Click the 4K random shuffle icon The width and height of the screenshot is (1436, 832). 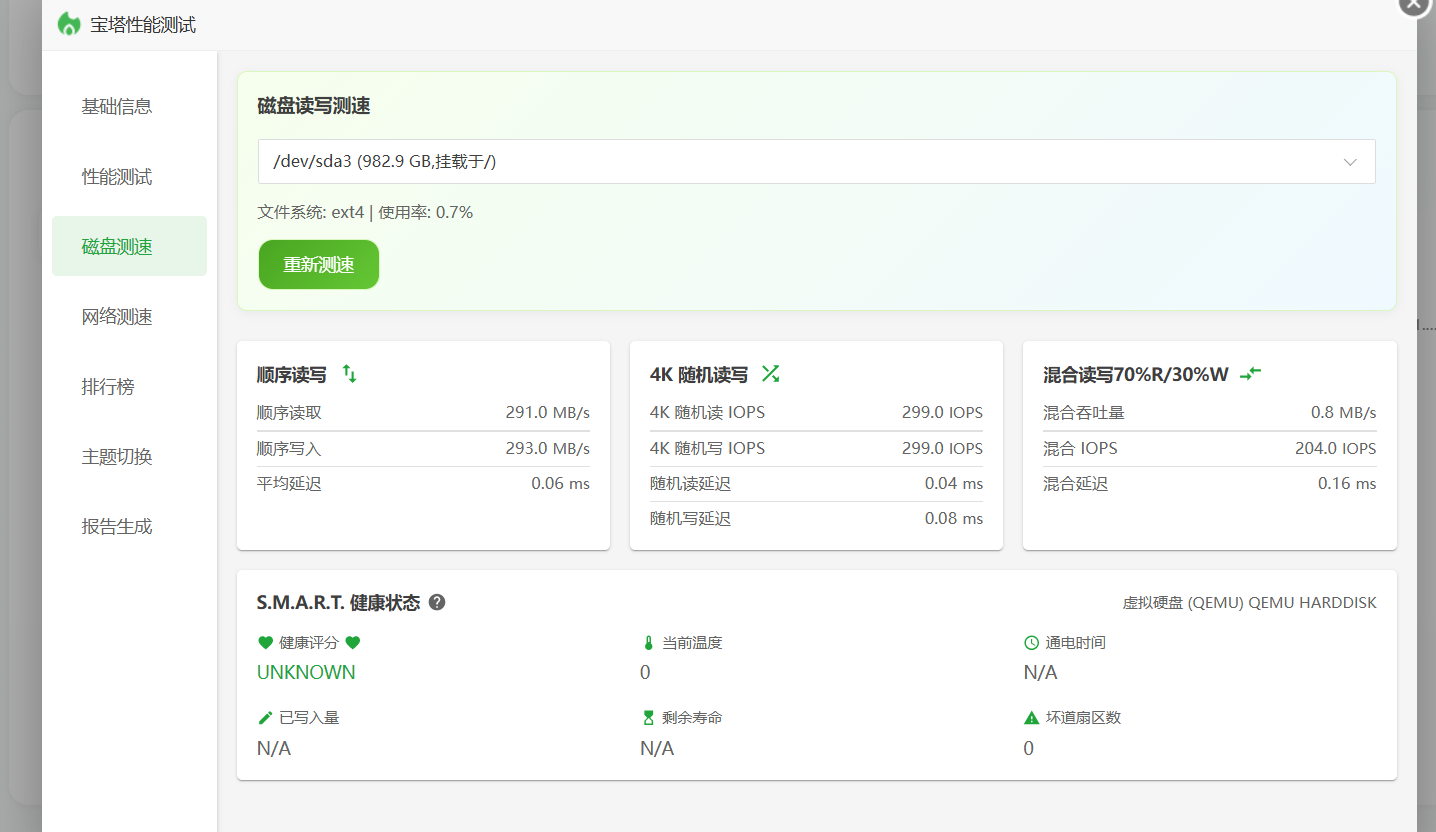click(770, 374)
